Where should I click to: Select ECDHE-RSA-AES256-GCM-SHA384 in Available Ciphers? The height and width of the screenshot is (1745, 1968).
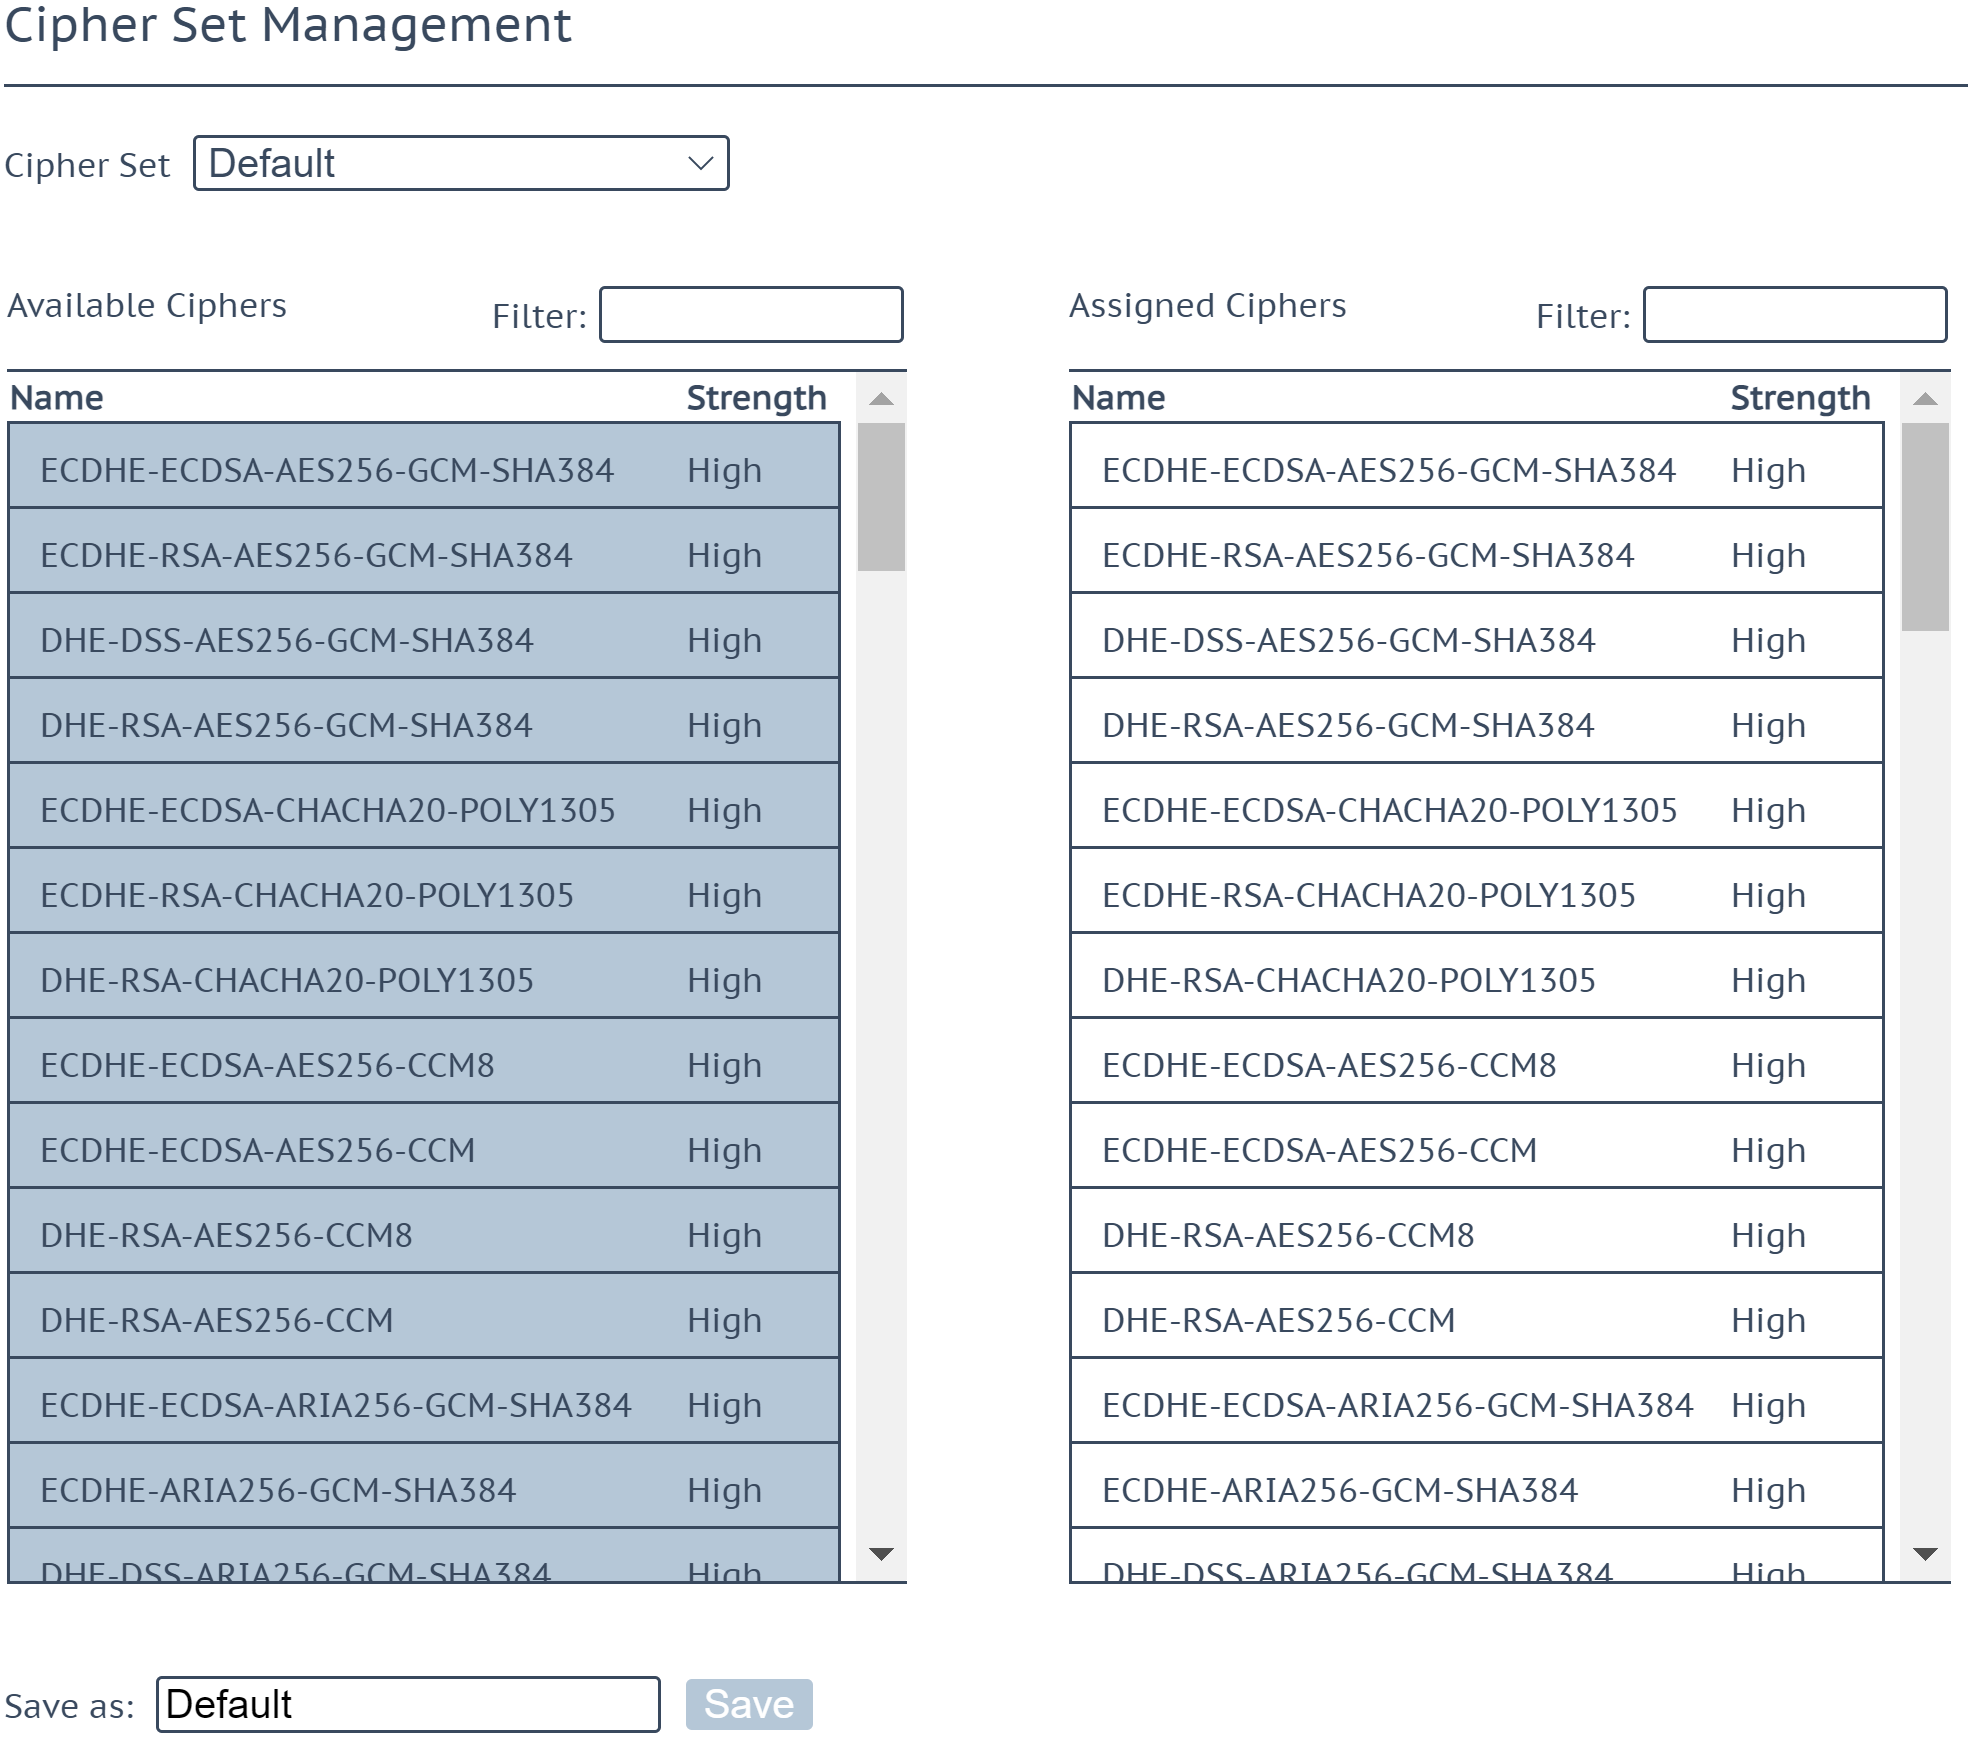(x=424, y=551)
